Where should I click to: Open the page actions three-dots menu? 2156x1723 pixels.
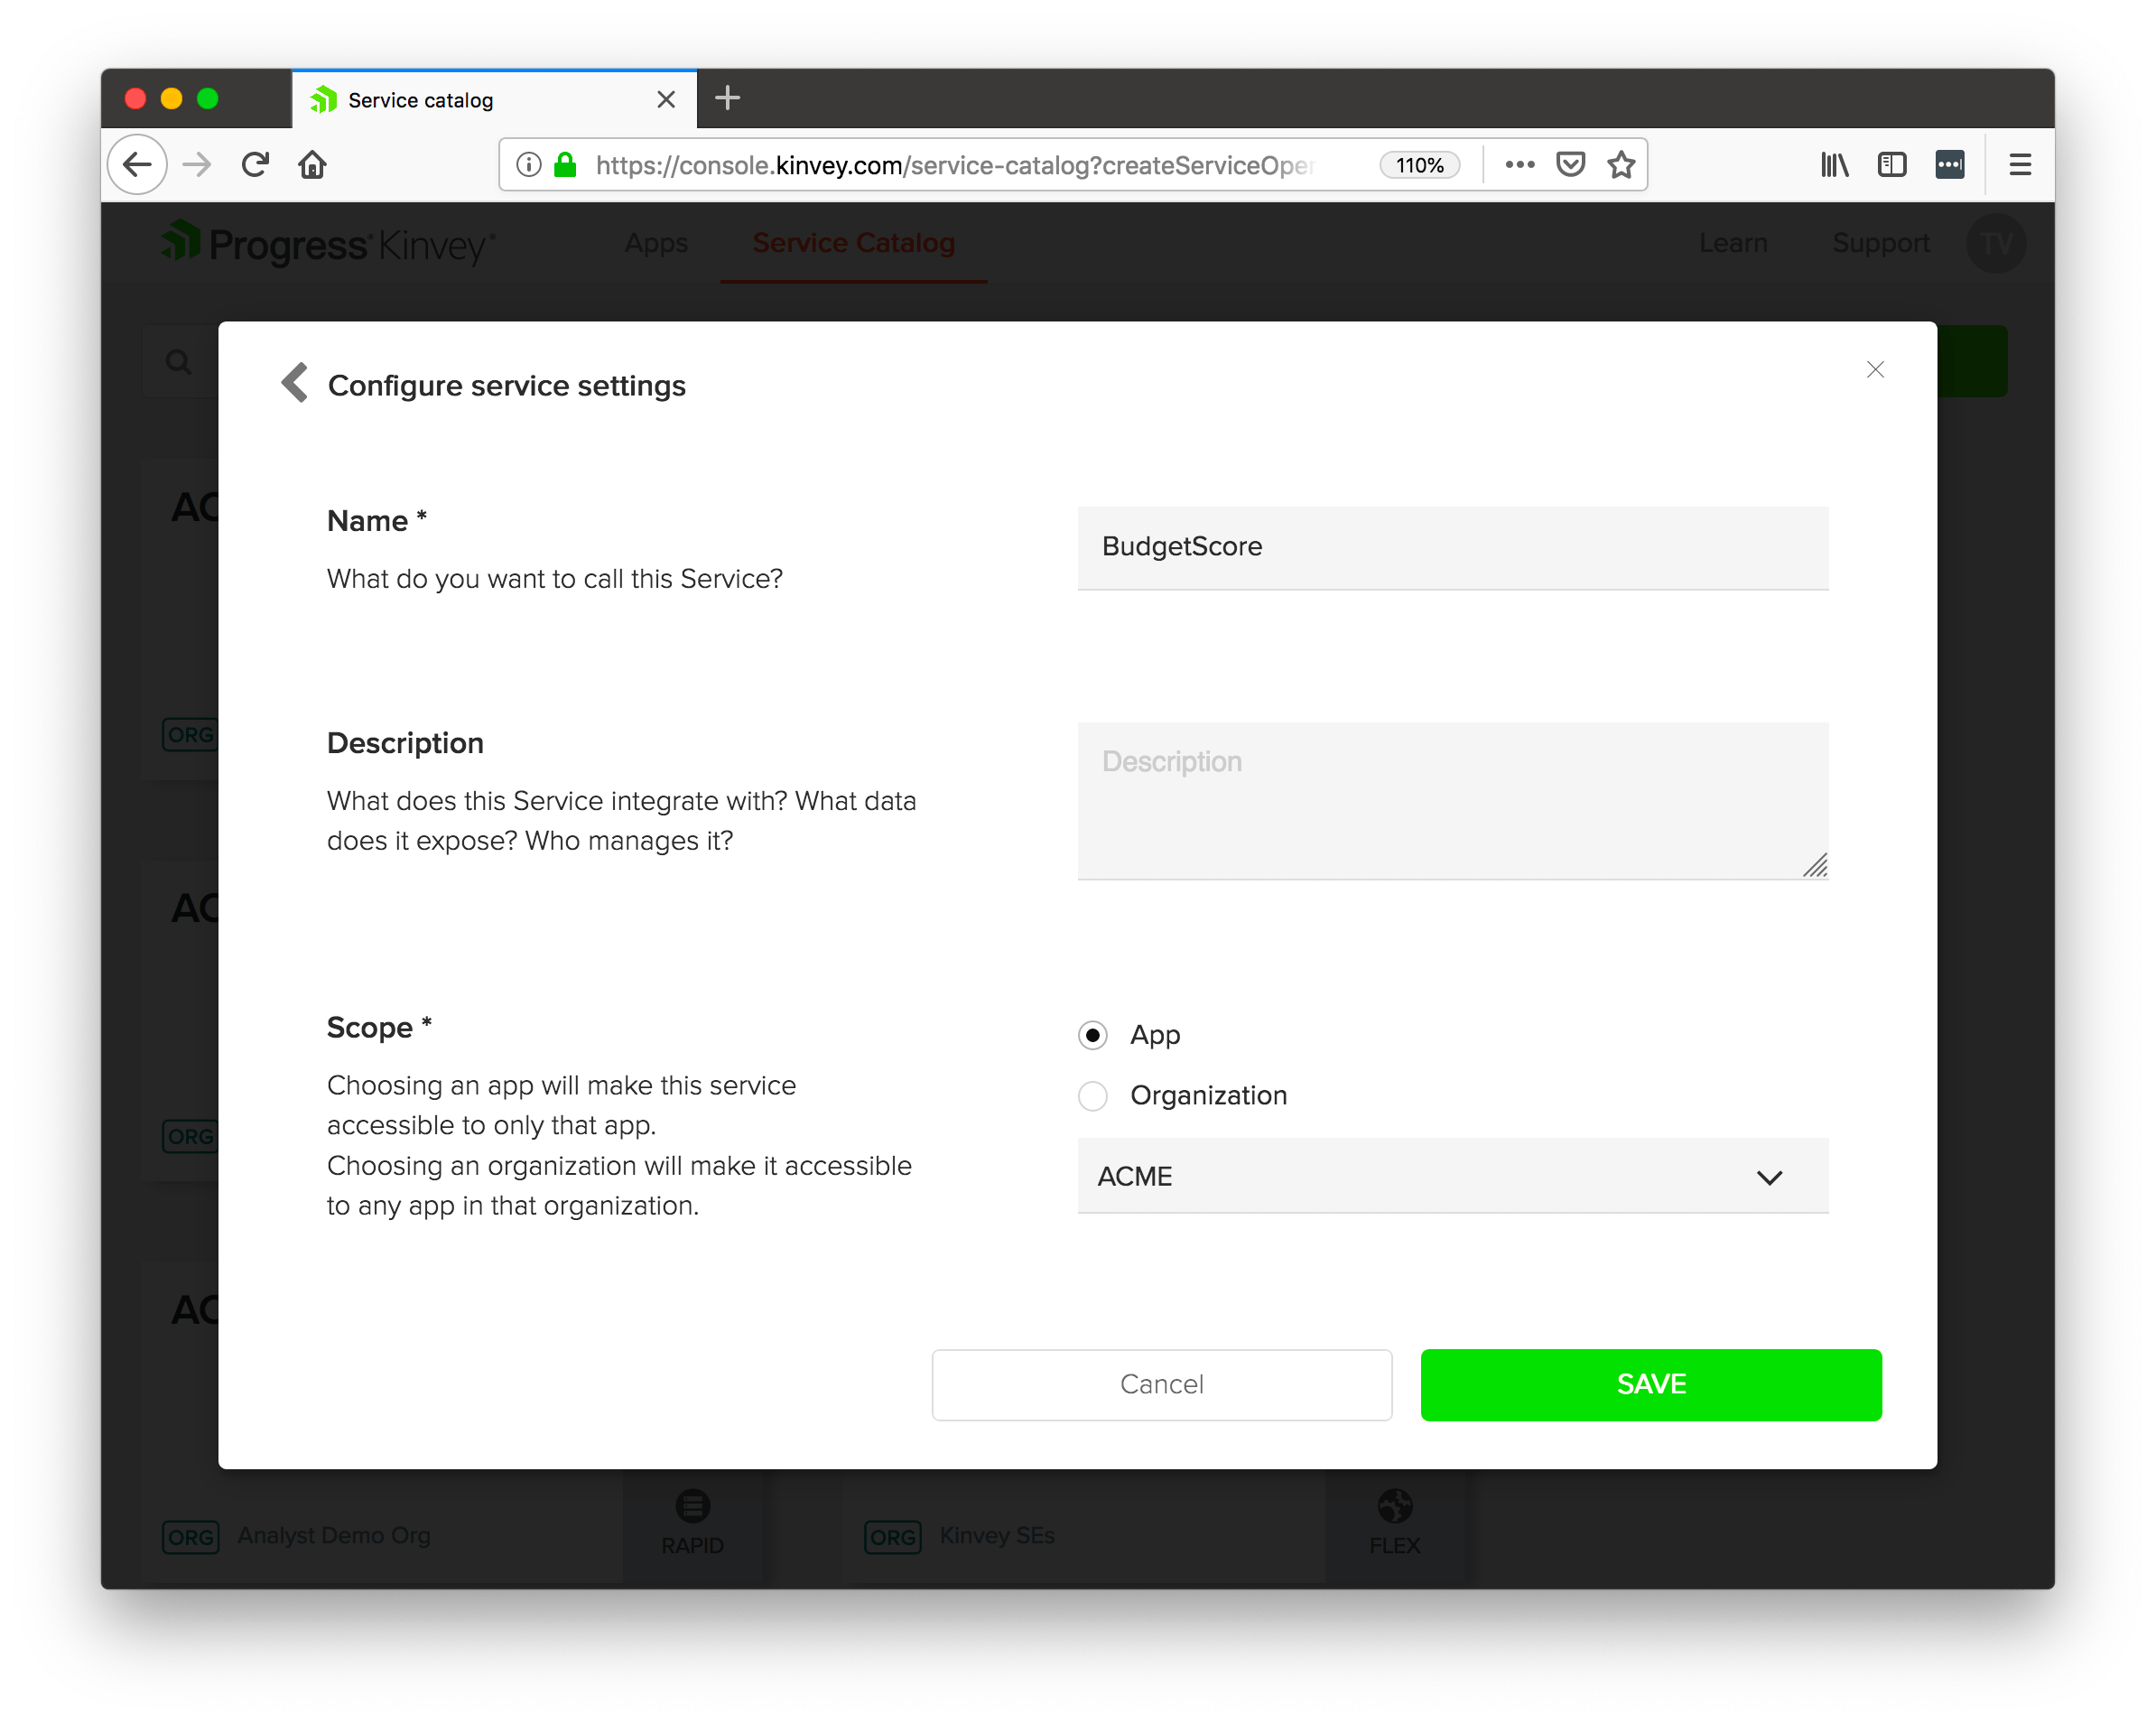(1519, 164)
